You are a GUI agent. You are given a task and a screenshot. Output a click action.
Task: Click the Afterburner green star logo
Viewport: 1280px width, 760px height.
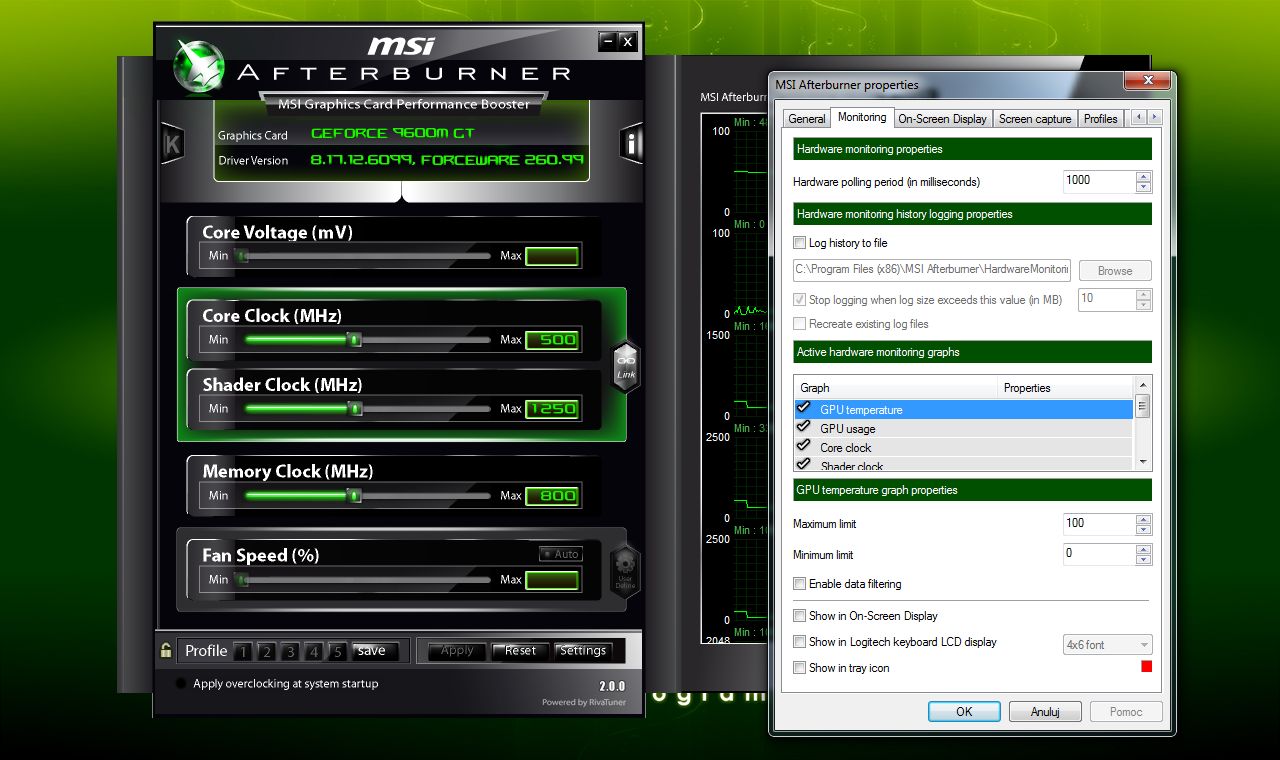(x=199, y=66)
